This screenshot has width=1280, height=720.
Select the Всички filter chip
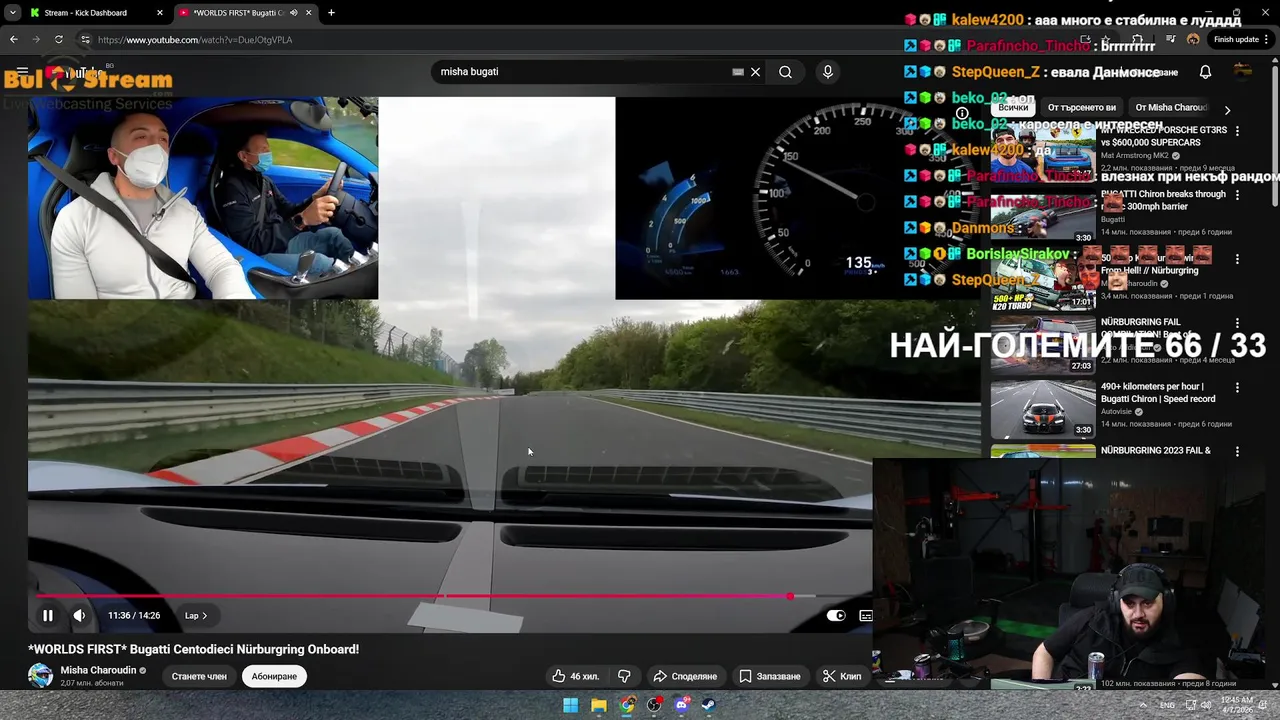1013,108
